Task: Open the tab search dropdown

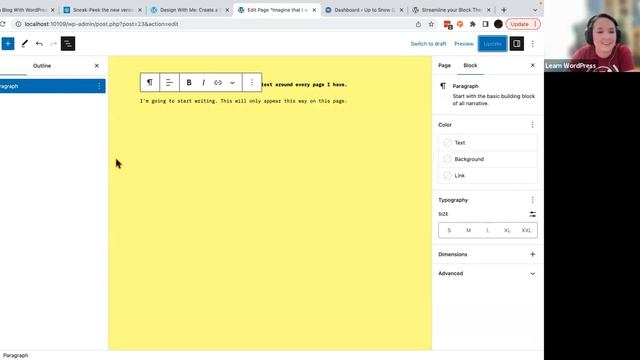Action: coord(535,10)
